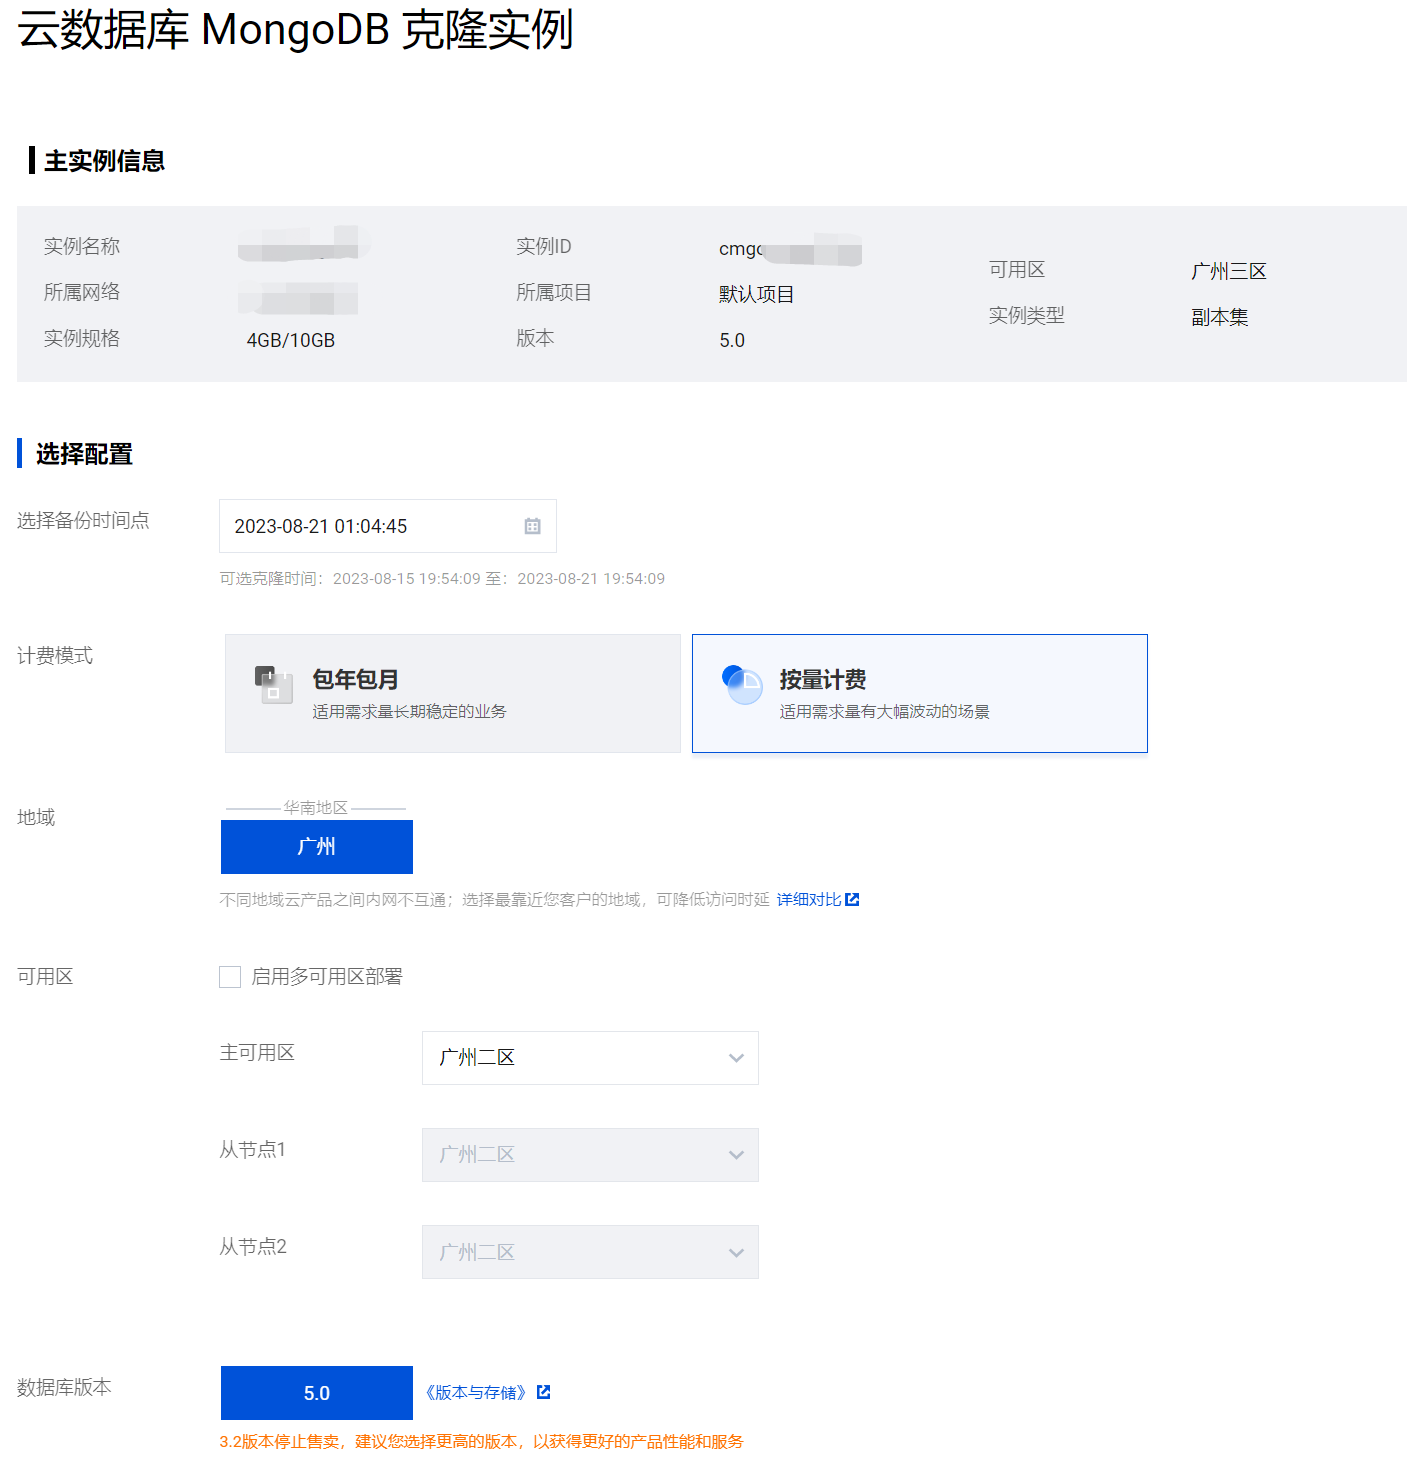Click 可选克隆时间 range hint text
The width and height of the screenshot is (1414, 1471).
pos(442,578)
